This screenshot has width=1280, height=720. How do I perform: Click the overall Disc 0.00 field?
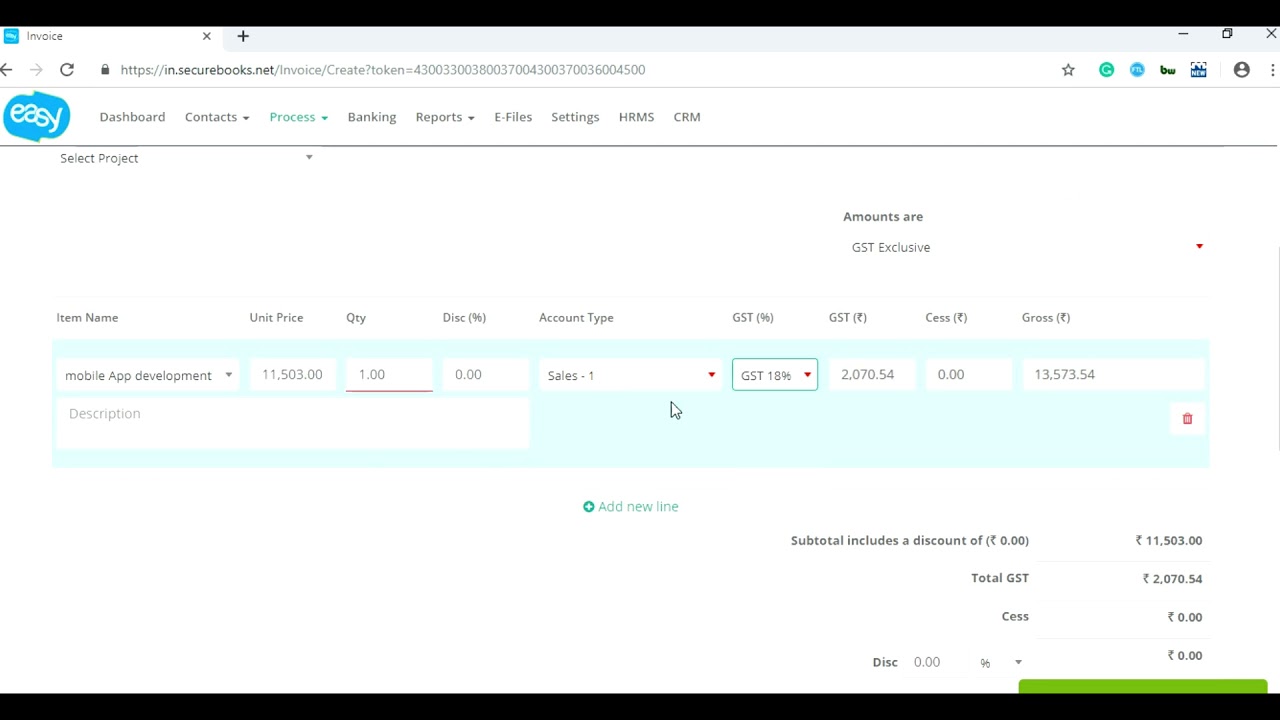click(x=938, y=662)
